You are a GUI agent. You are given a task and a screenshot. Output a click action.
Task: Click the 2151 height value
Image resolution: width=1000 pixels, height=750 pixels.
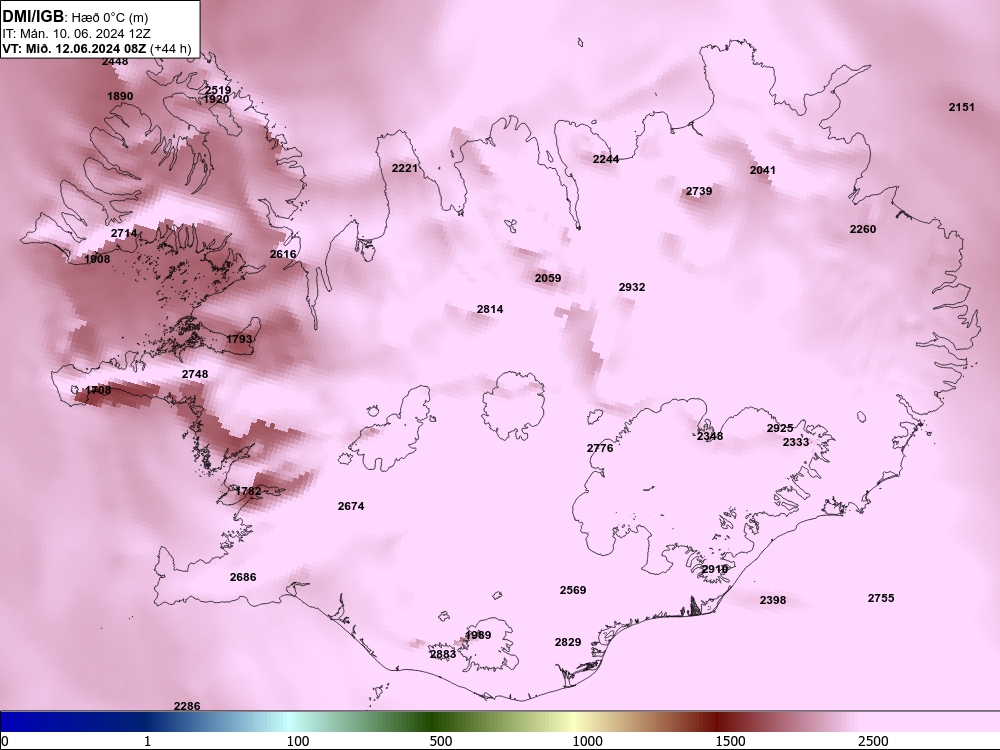(962, 107)
